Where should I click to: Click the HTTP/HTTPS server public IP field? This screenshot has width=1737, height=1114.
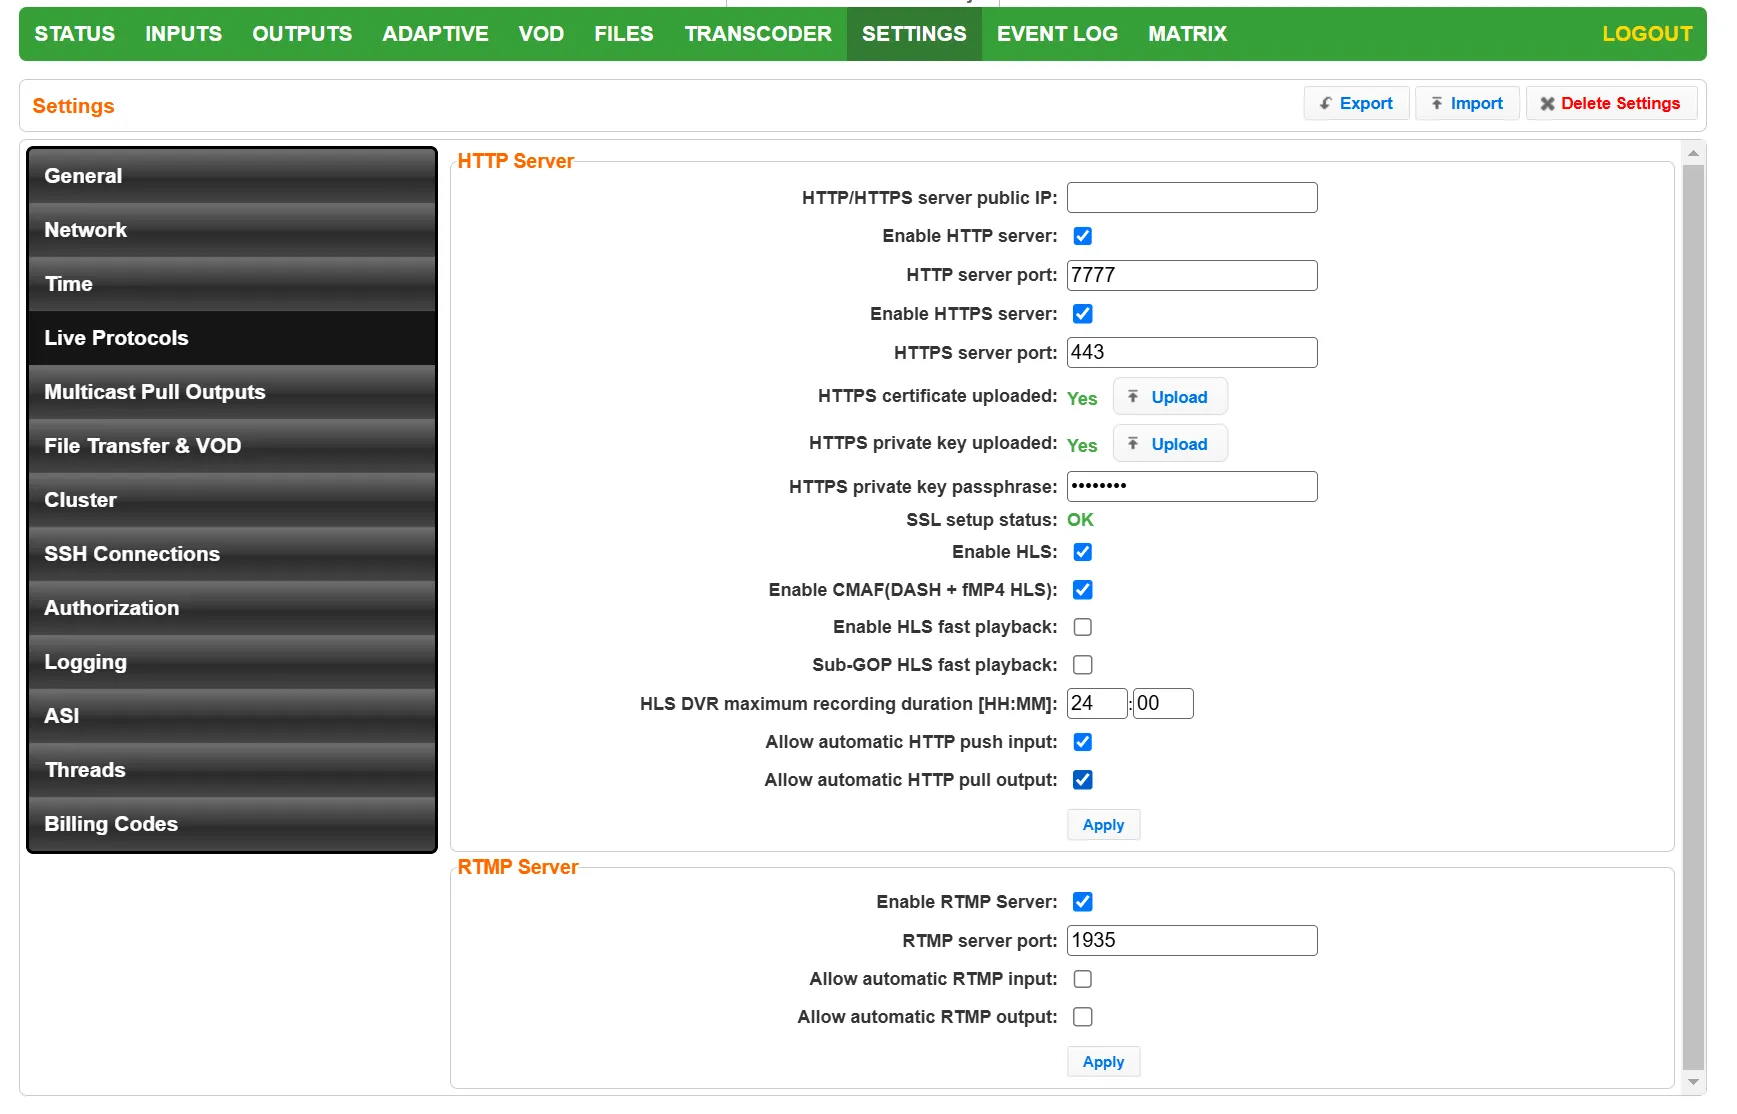click(1192, 198)
